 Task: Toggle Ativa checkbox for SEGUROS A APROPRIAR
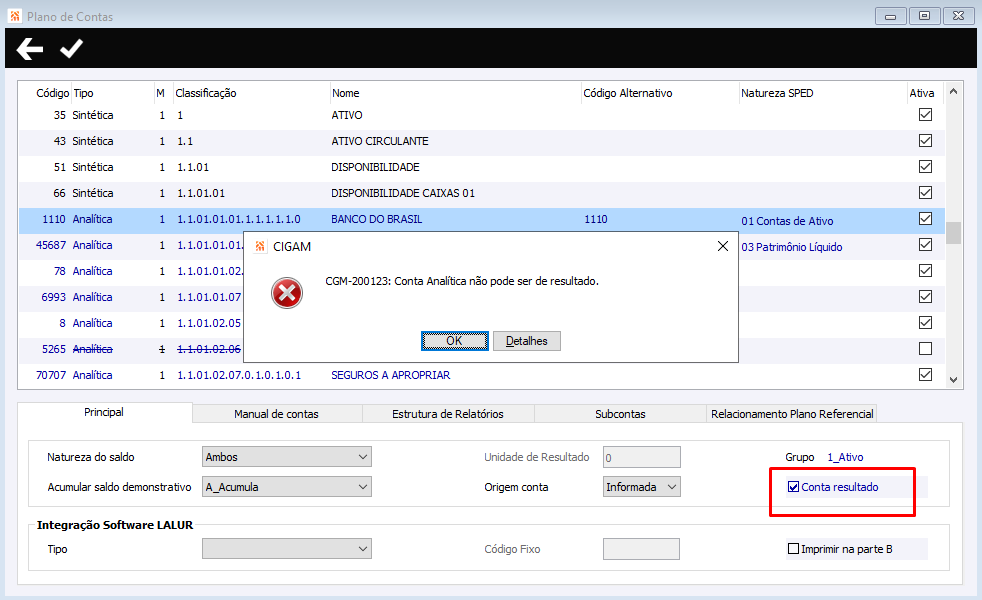(925, 375)
